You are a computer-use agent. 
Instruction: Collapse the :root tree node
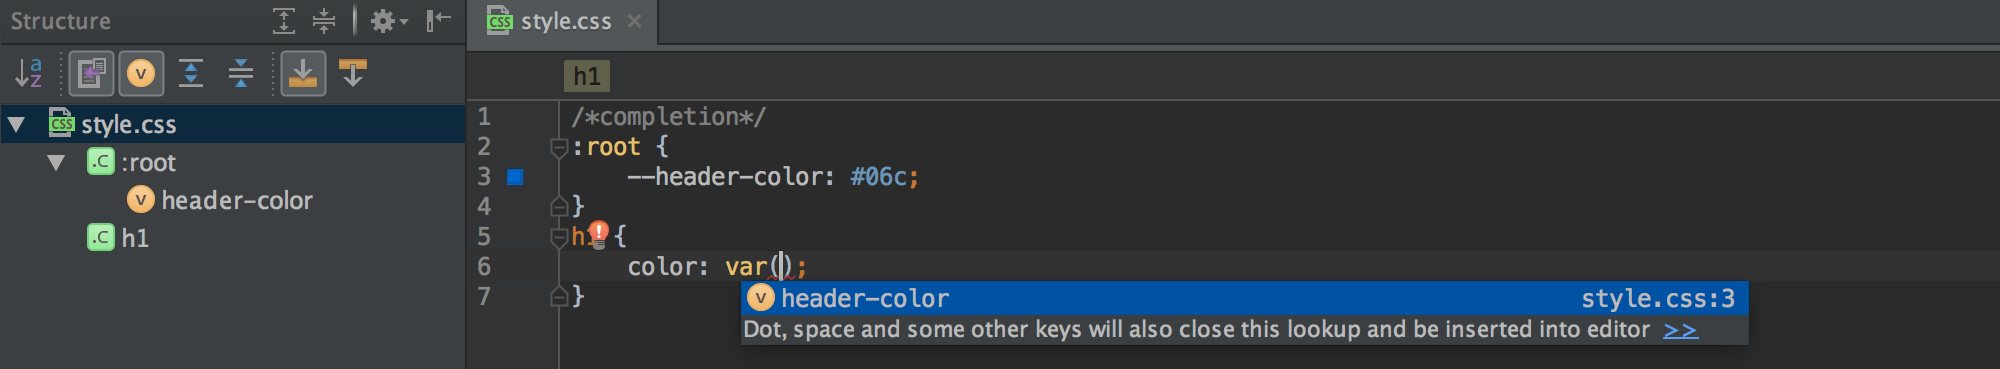click(x=56, y=162)
